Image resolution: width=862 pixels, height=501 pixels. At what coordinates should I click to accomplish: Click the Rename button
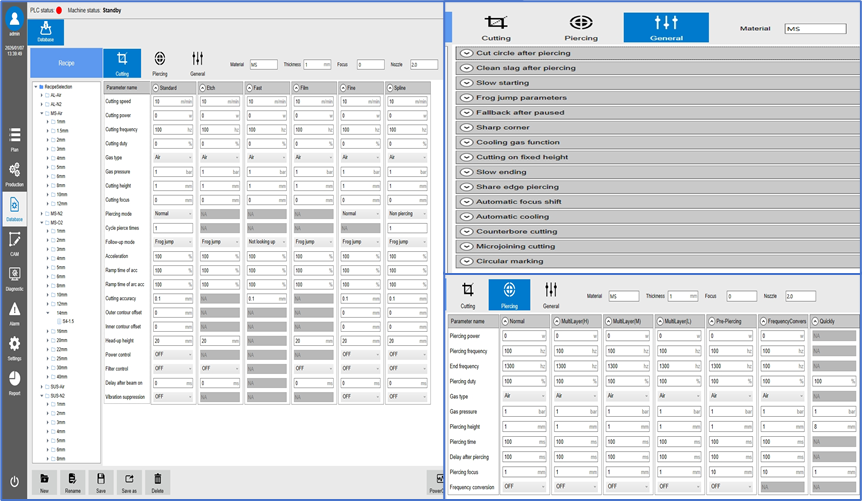click(x=73, y=482)
